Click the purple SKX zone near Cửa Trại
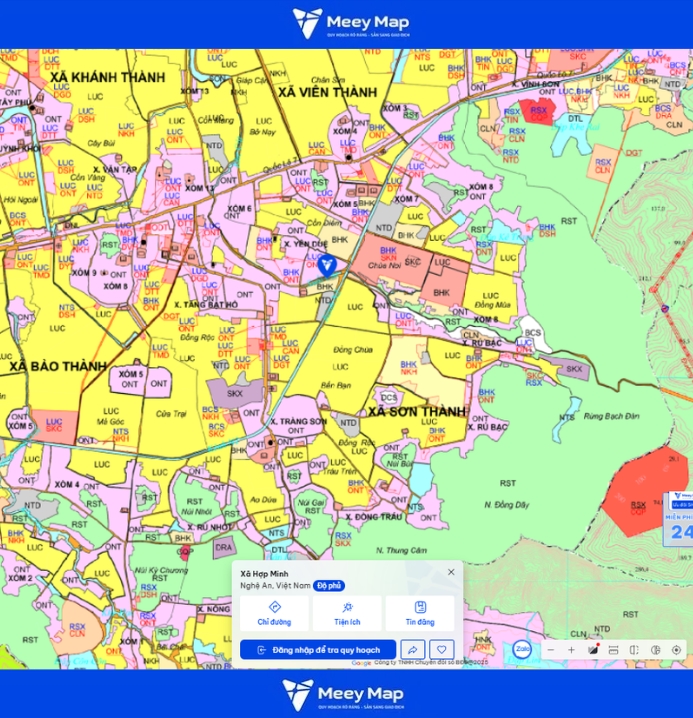Screen dimensions: 693x718 [x=235, y=393]
